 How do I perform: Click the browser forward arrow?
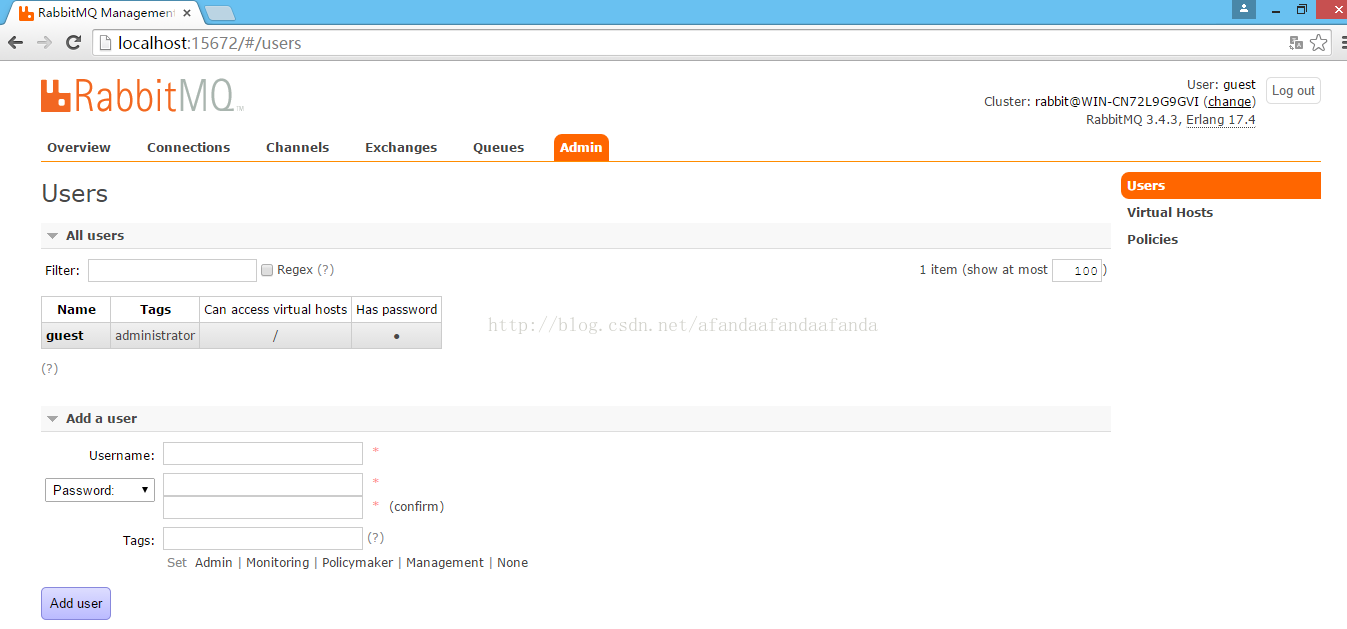coord(44,43)
